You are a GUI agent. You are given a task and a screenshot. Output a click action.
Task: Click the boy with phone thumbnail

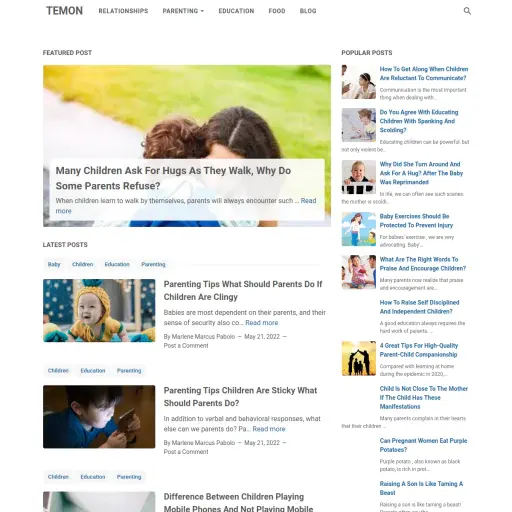coord(99,417)
